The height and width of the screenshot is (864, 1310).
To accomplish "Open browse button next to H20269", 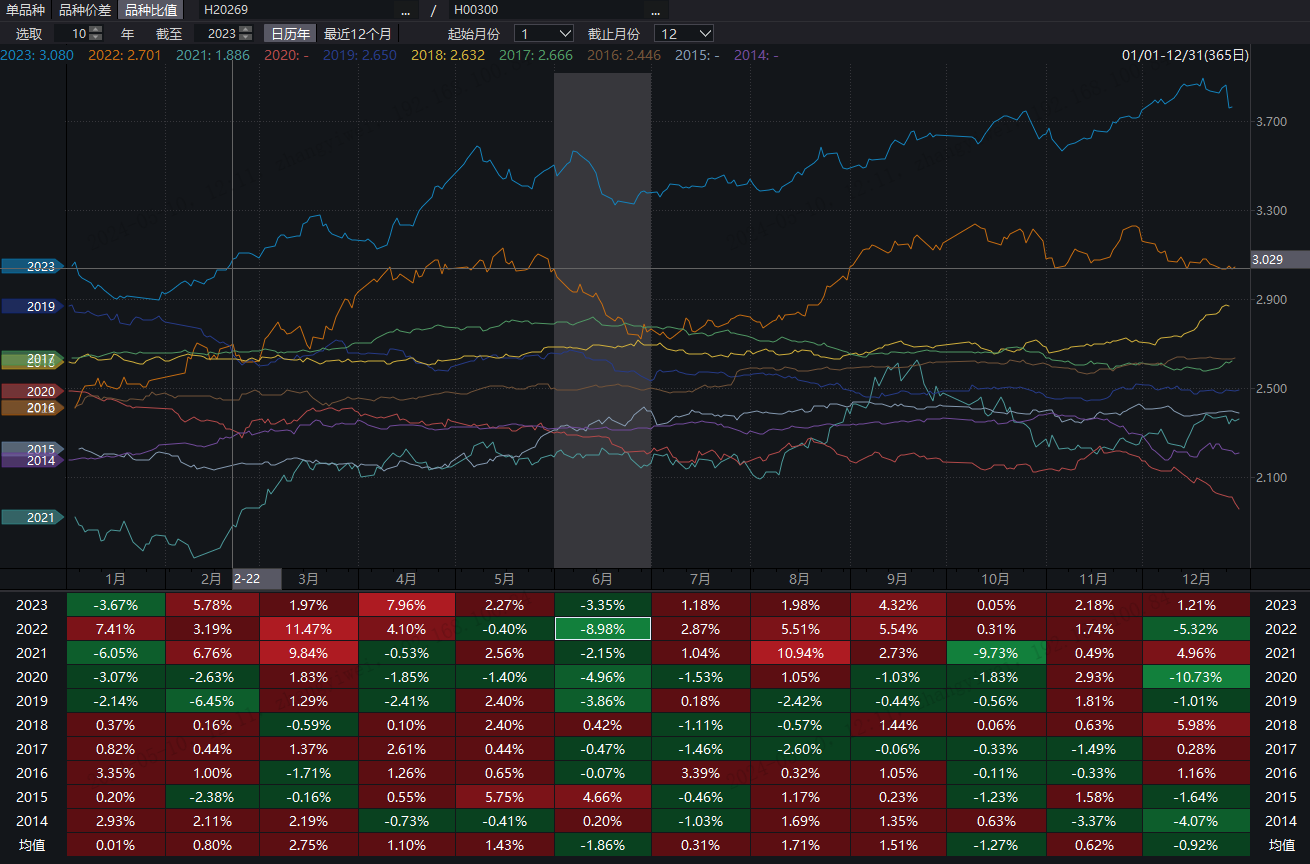I will coord(405,11).
